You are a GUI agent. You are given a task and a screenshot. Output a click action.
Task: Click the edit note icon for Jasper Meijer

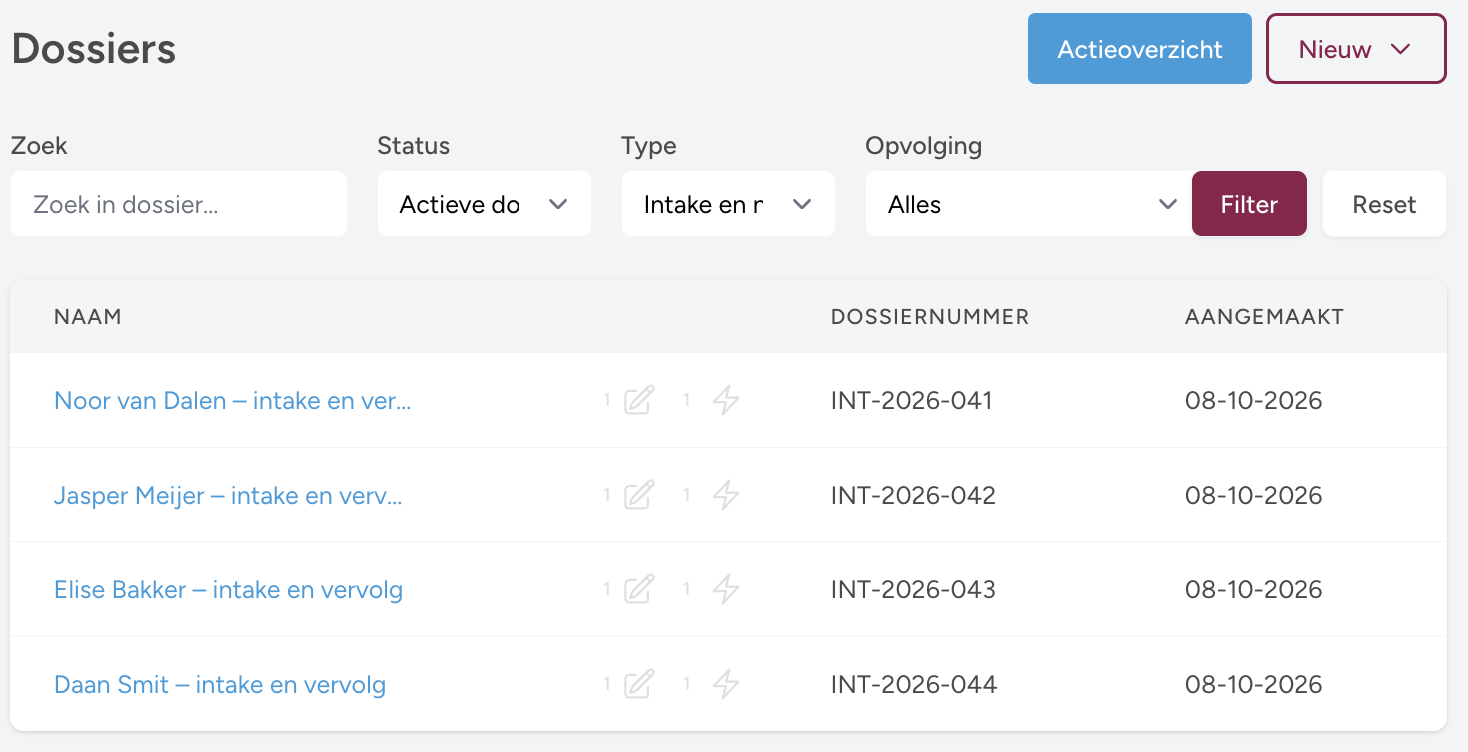(x=639, y=495)
